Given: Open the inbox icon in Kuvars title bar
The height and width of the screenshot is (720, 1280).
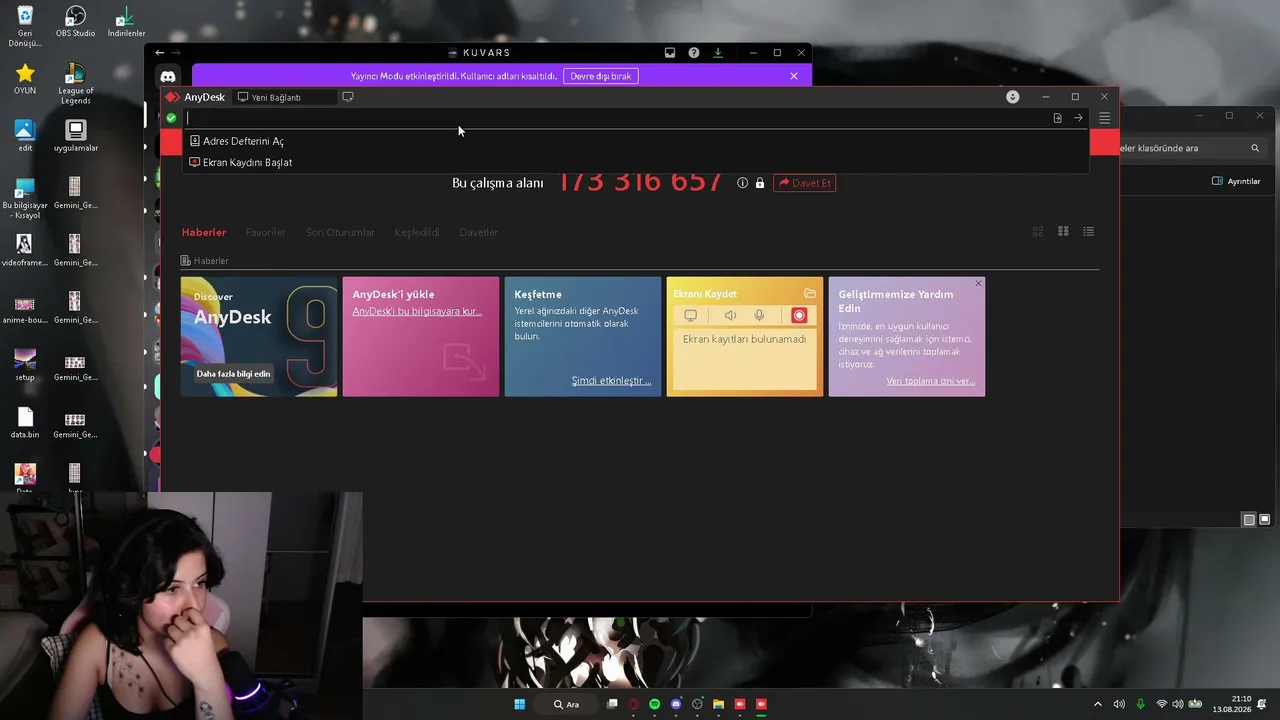Looking at the screenshot, I should tap(670, 53).
